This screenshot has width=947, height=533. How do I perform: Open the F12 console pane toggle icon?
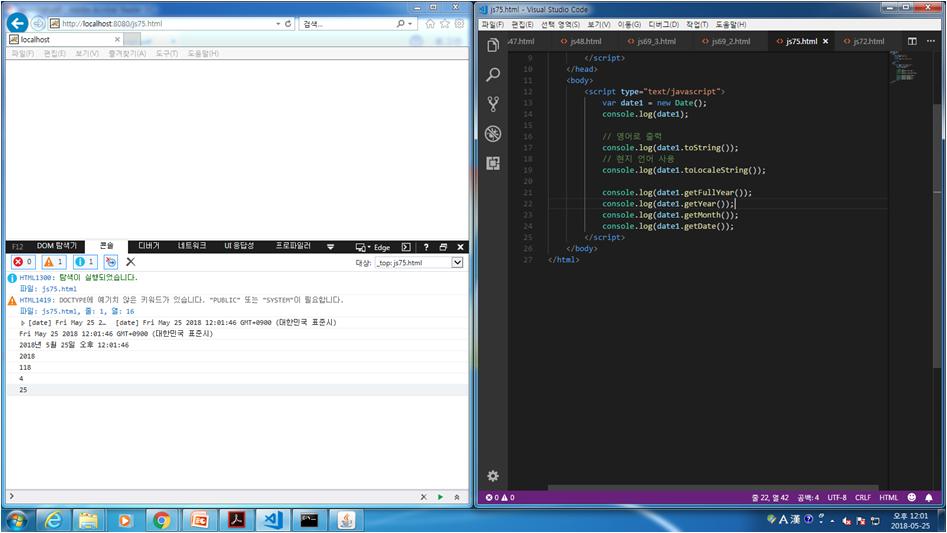coord(406,247)
